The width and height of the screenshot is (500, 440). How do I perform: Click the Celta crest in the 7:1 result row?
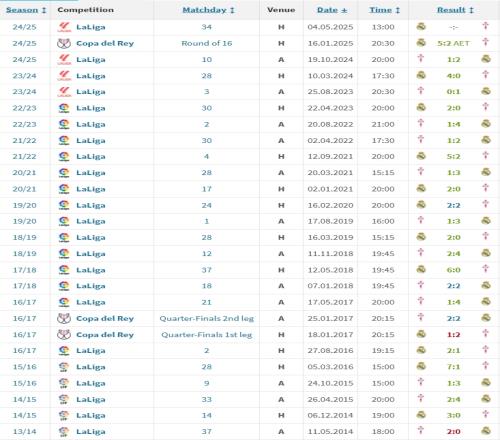[486, 366]
